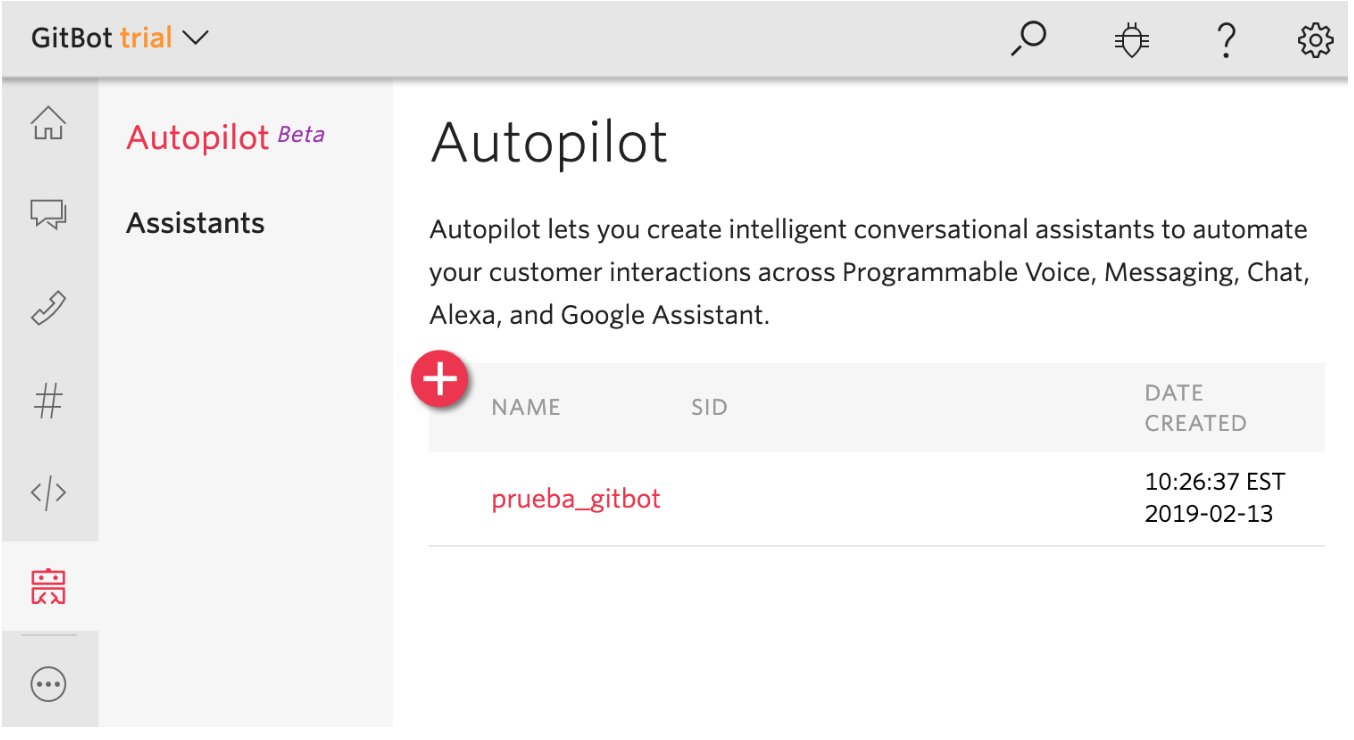1354x740 pixels.
Task: Click the SID column header
Action: click(709, 407)
